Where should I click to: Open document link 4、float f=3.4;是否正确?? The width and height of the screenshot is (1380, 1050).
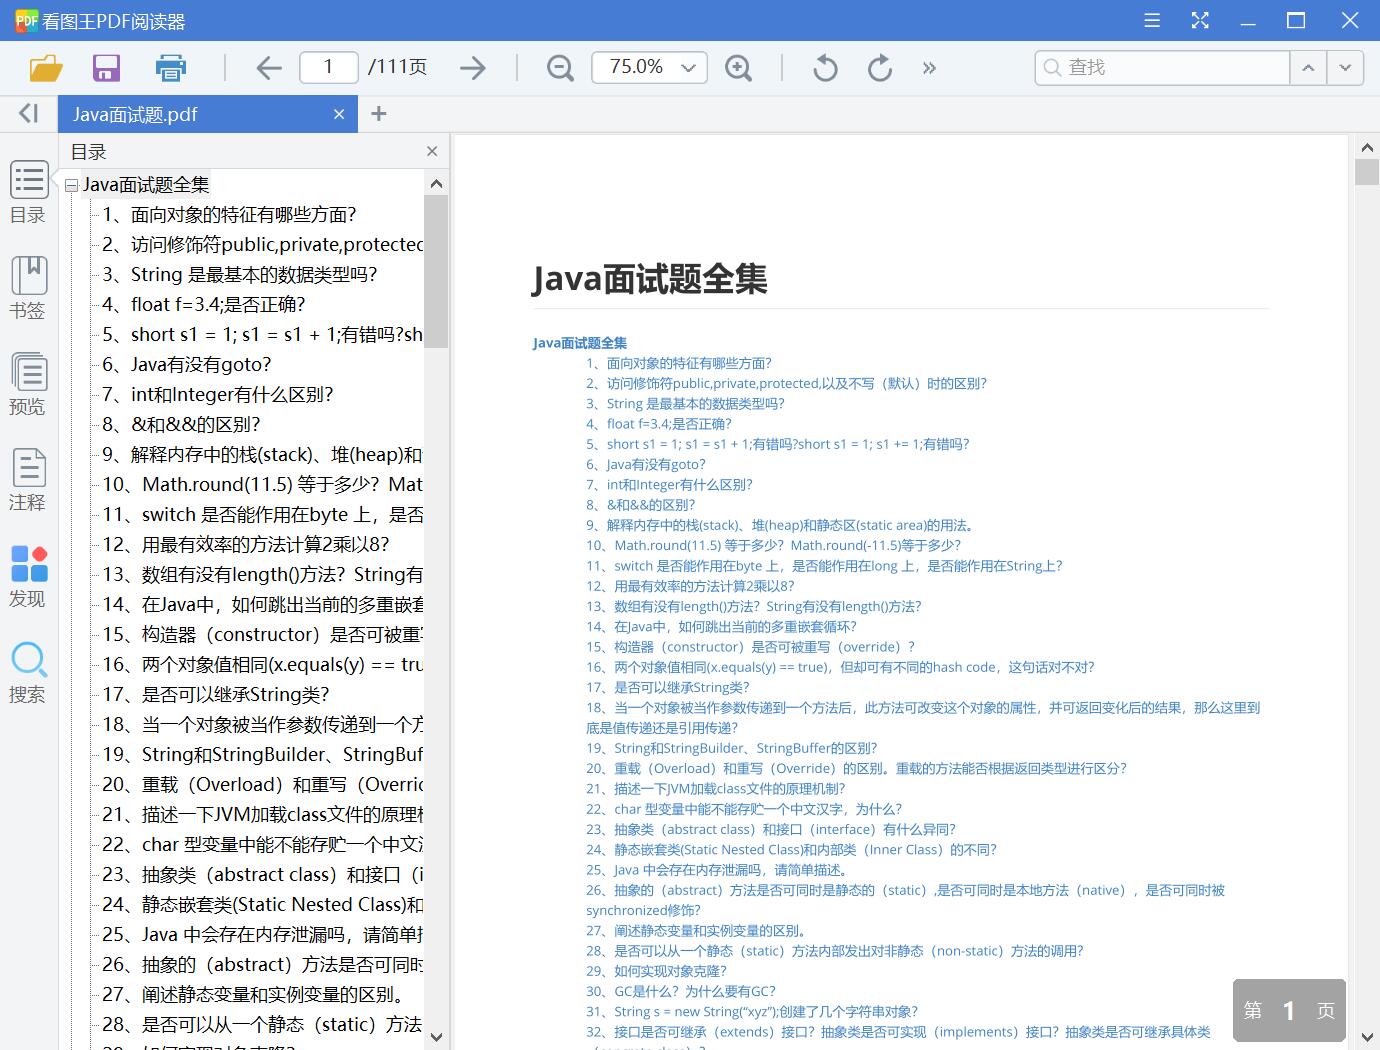659,424
